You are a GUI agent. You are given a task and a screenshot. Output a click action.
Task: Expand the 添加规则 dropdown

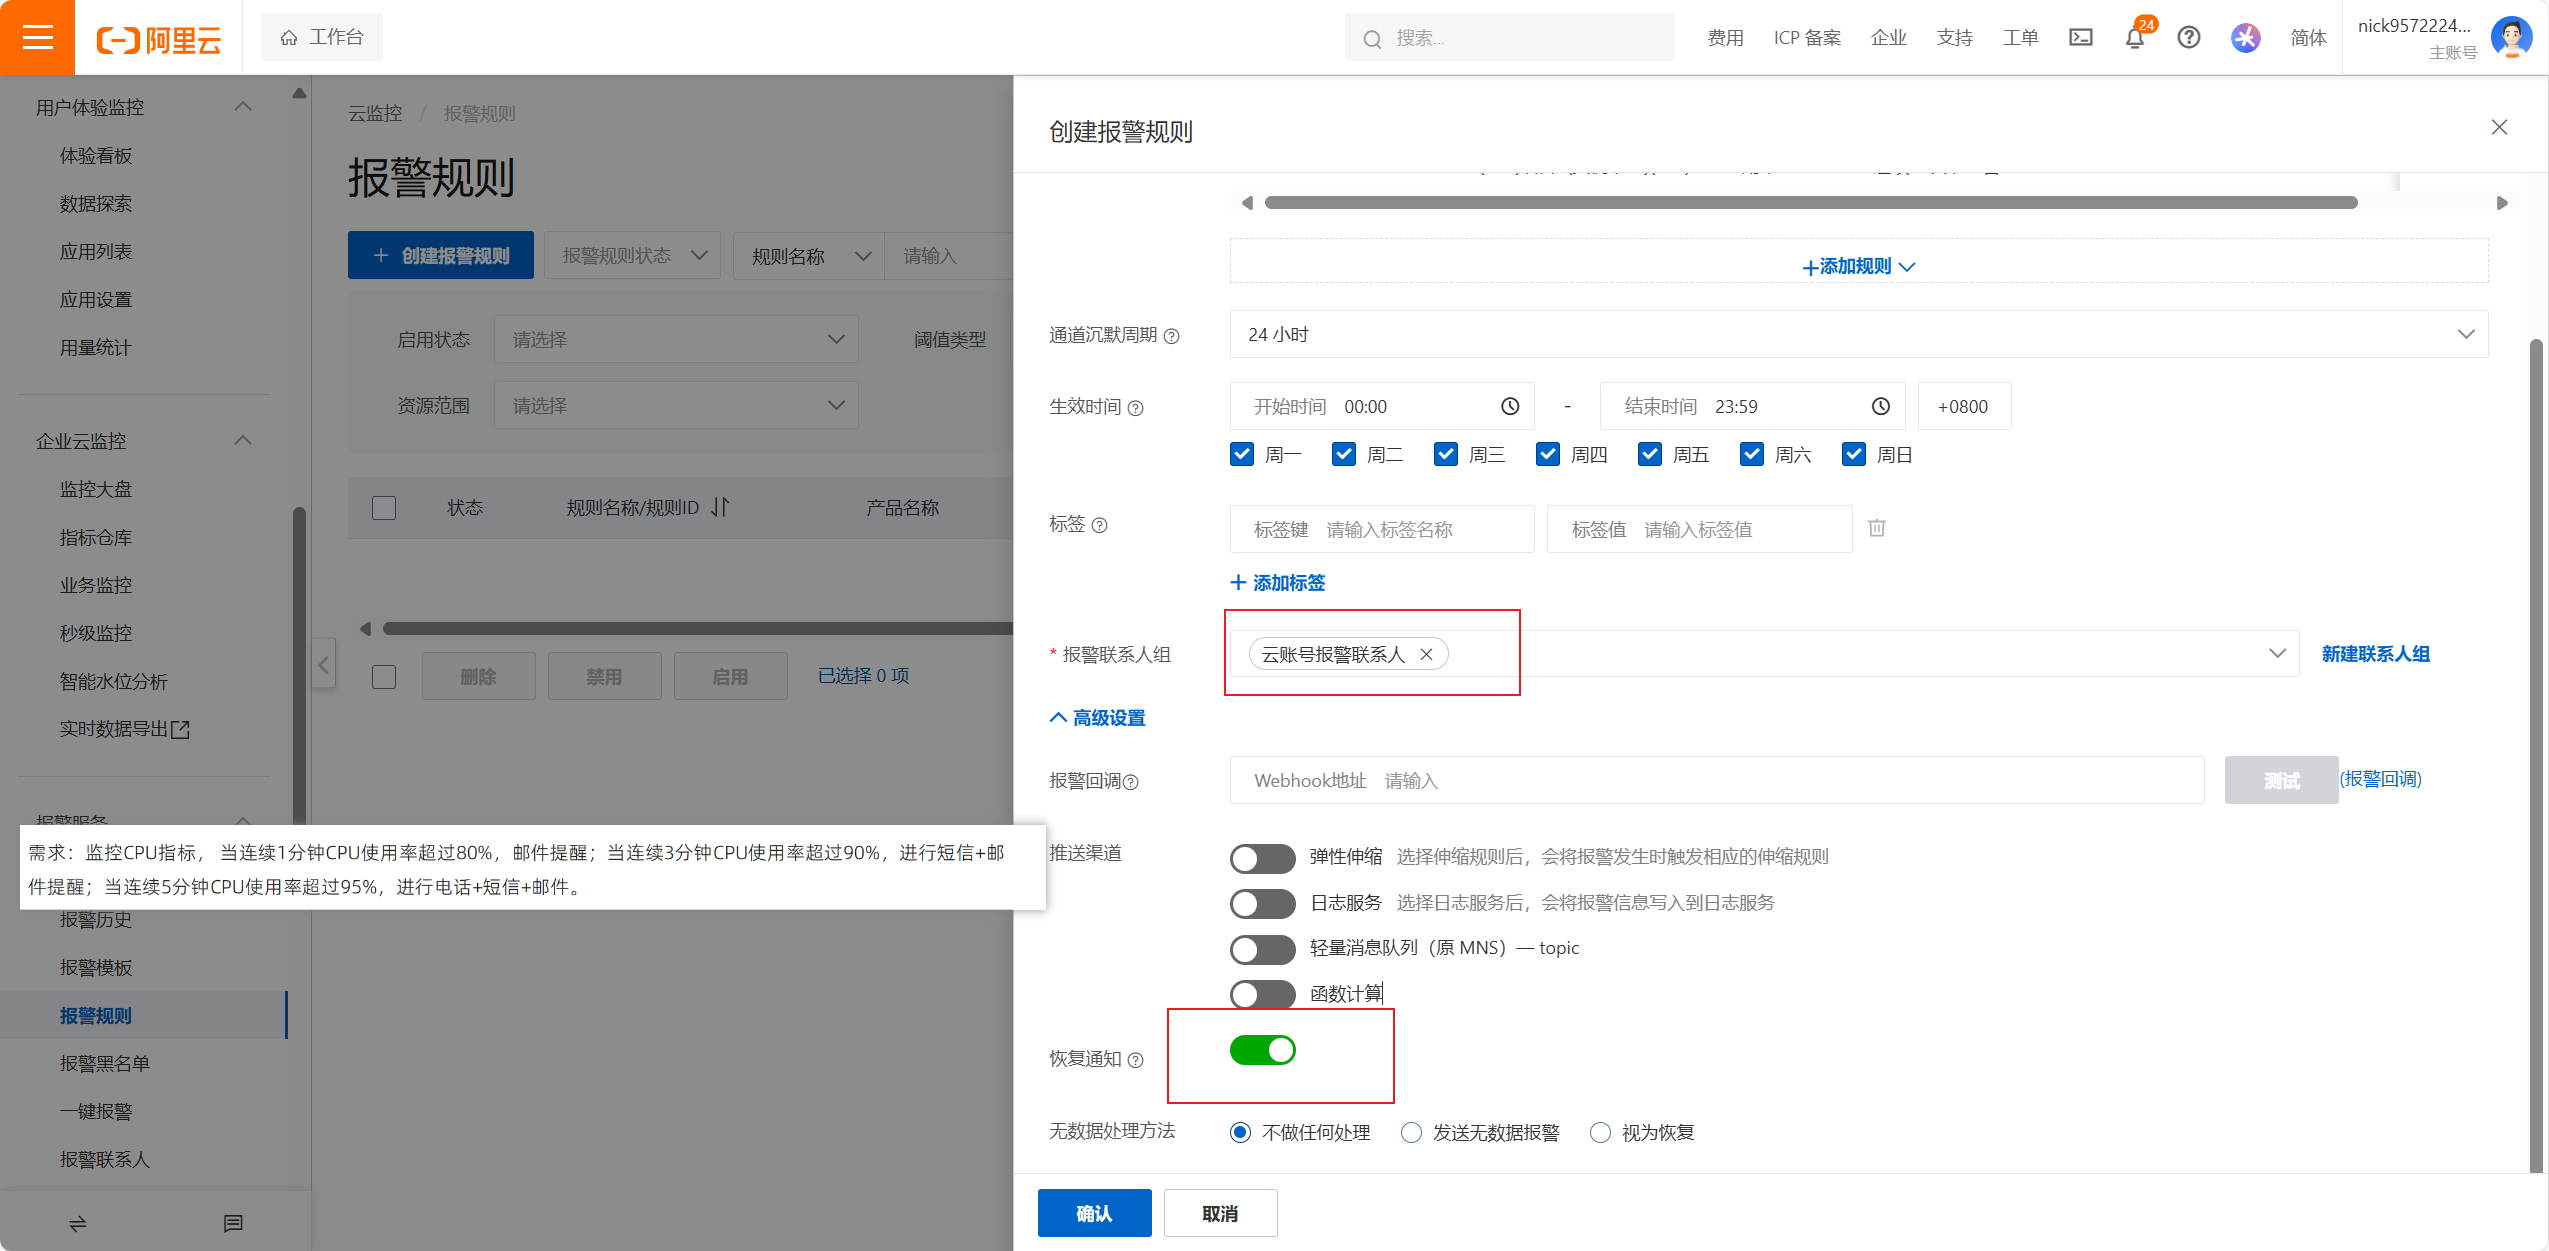coord(1857,266)
